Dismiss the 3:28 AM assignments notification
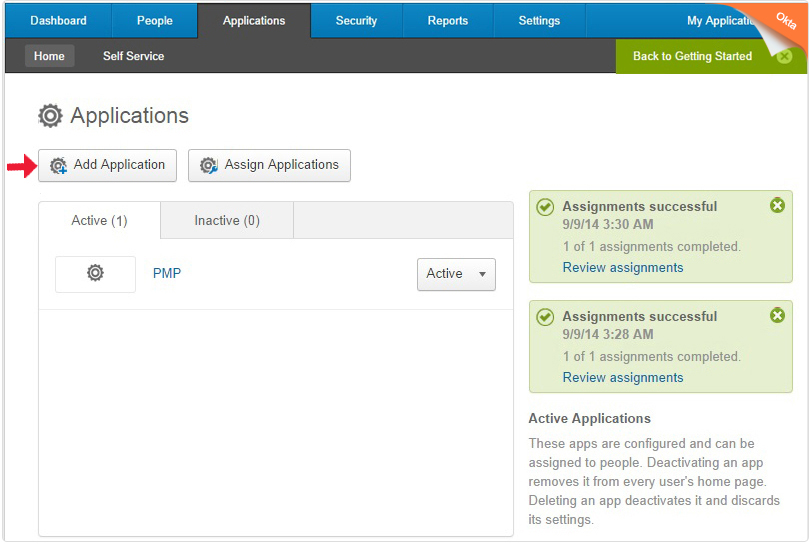This screenshot has width=812, height=544. (777, 316)
